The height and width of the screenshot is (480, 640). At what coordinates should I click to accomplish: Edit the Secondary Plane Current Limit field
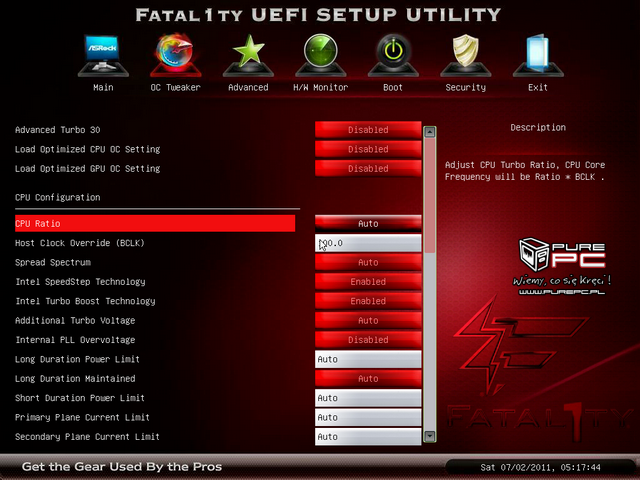[x=368, y=436]
